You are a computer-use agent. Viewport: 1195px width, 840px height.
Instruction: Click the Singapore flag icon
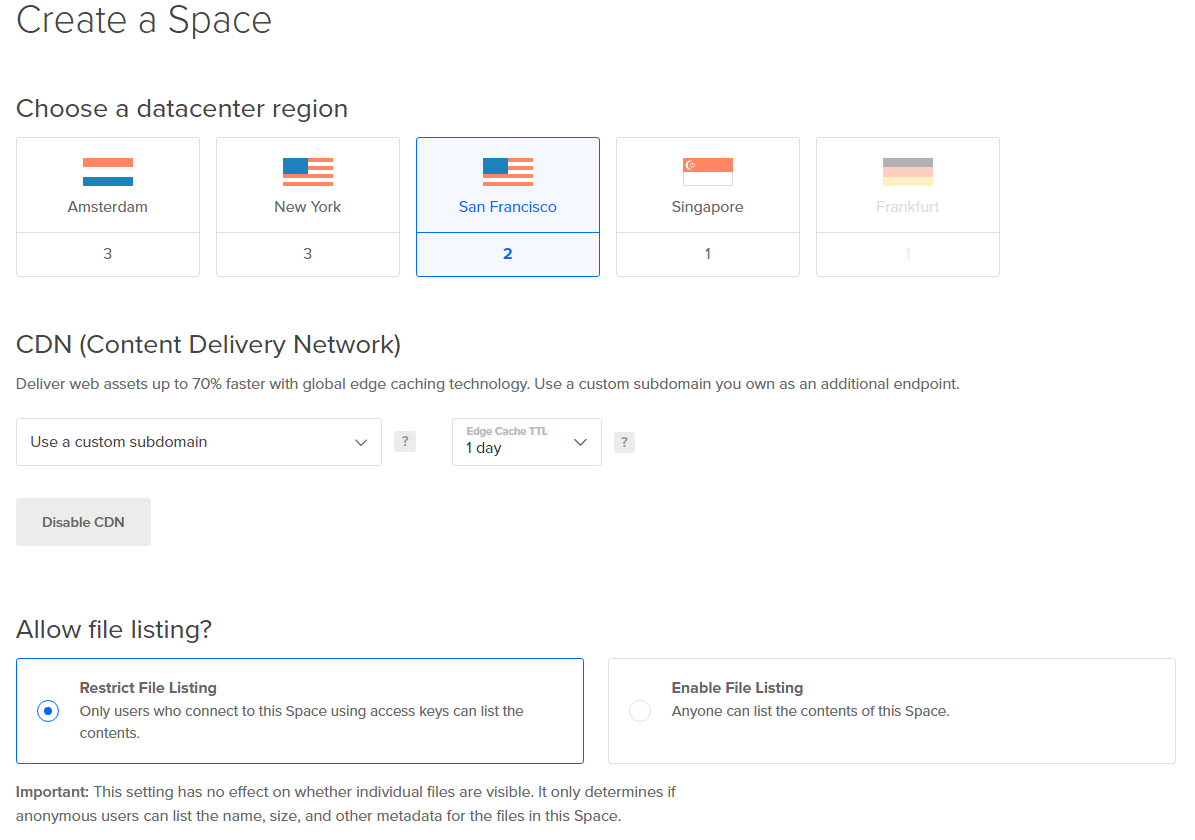pos(708,172)
